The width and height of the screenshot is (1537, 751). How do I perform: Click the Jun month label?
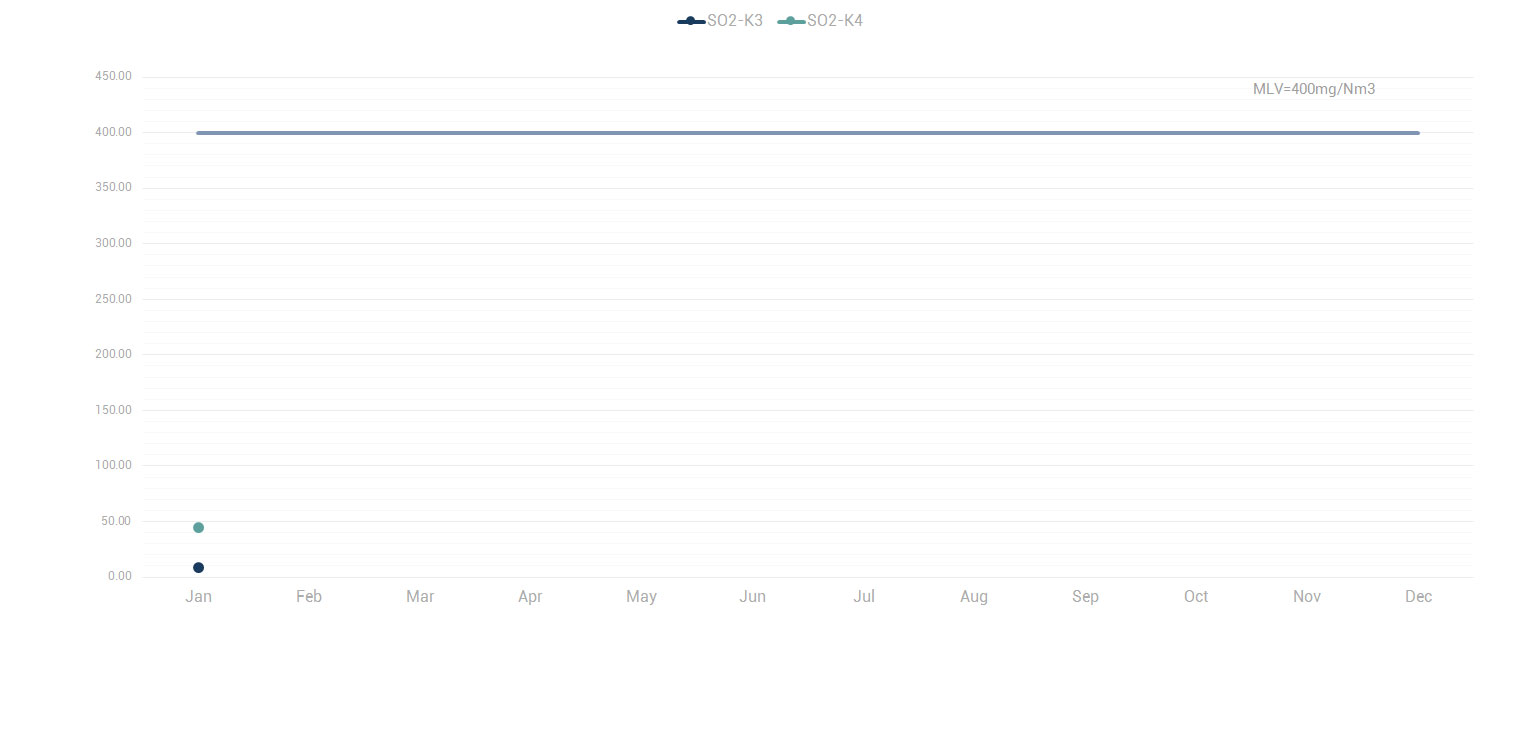tap(752, 597)
